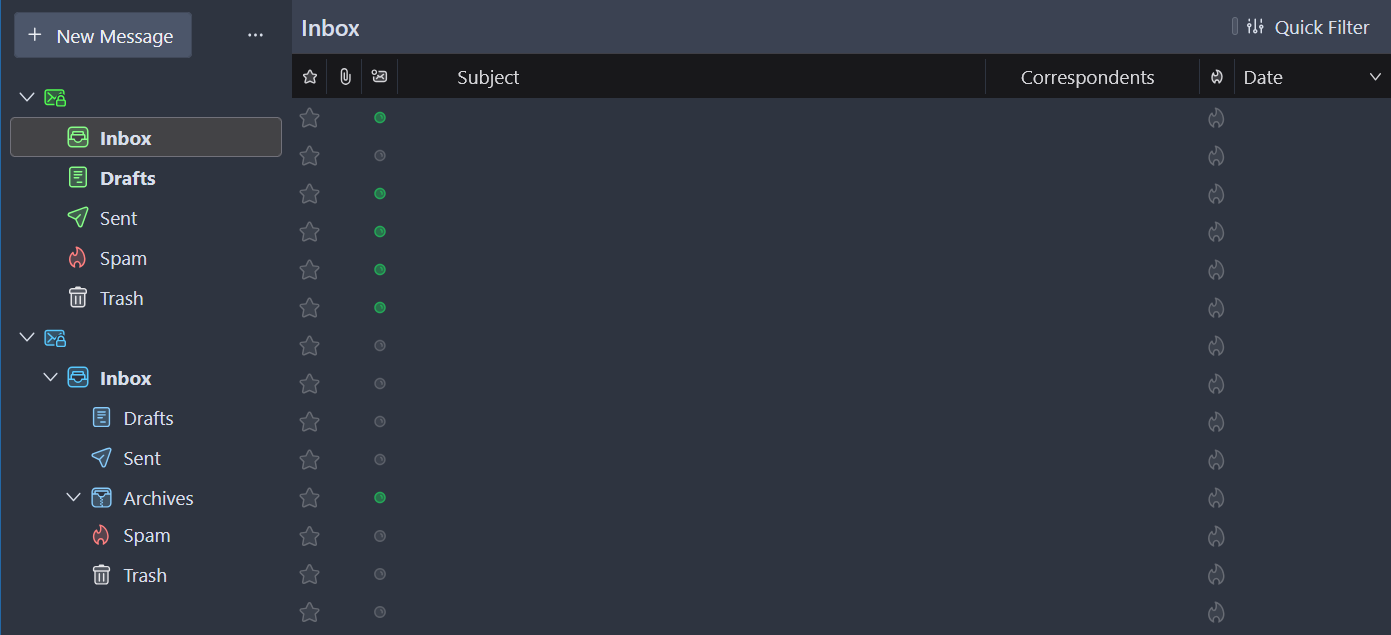Select the Drafts folder with bold label

[127, 178]
